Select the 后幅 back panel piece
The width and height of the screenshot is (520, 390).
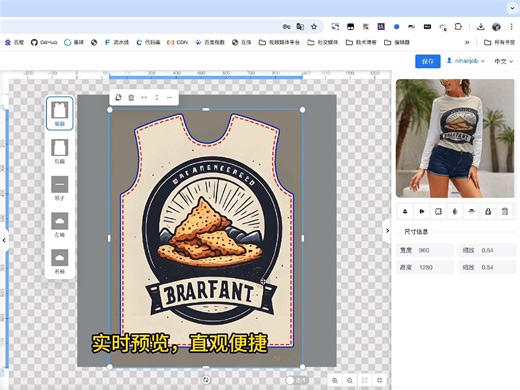point(59,151)
